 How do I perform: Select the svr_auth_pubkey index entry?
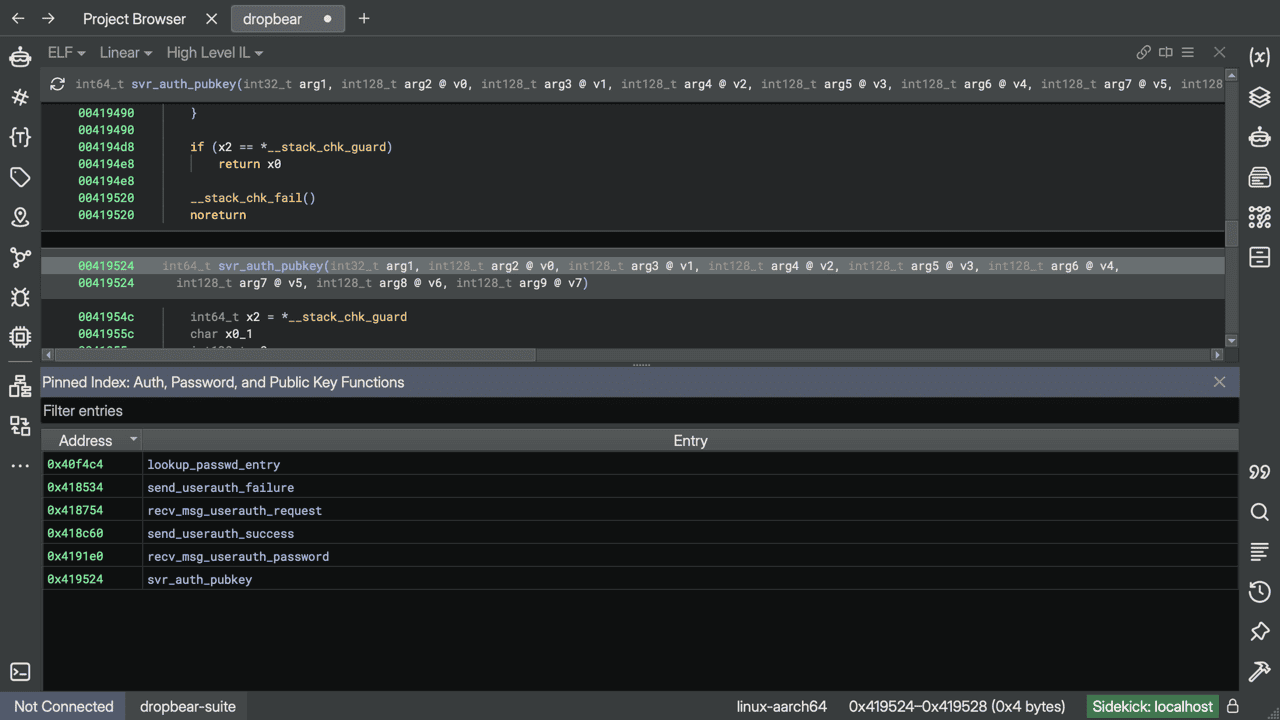[x=640, y=580]
